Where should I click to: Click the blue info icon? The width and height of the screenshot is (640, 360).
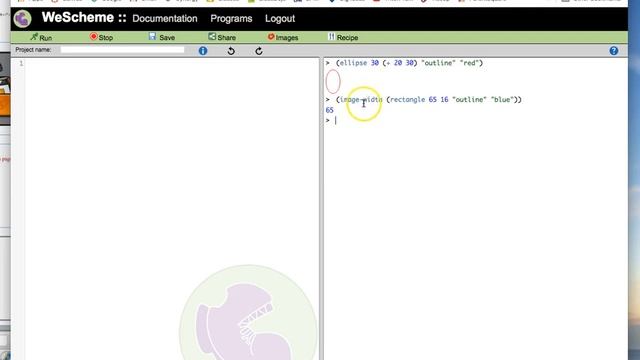click(x=203, y=51)
